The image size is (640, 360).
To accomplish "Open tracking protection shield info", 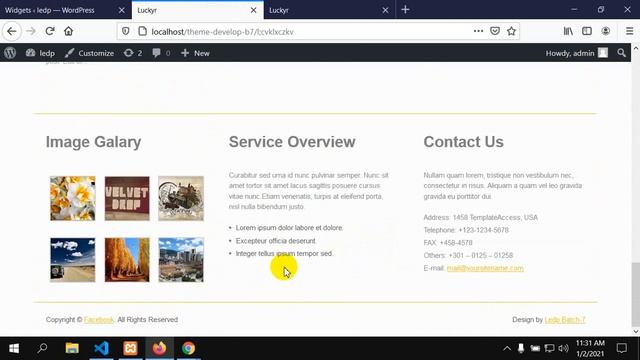I will pos(126,31).
